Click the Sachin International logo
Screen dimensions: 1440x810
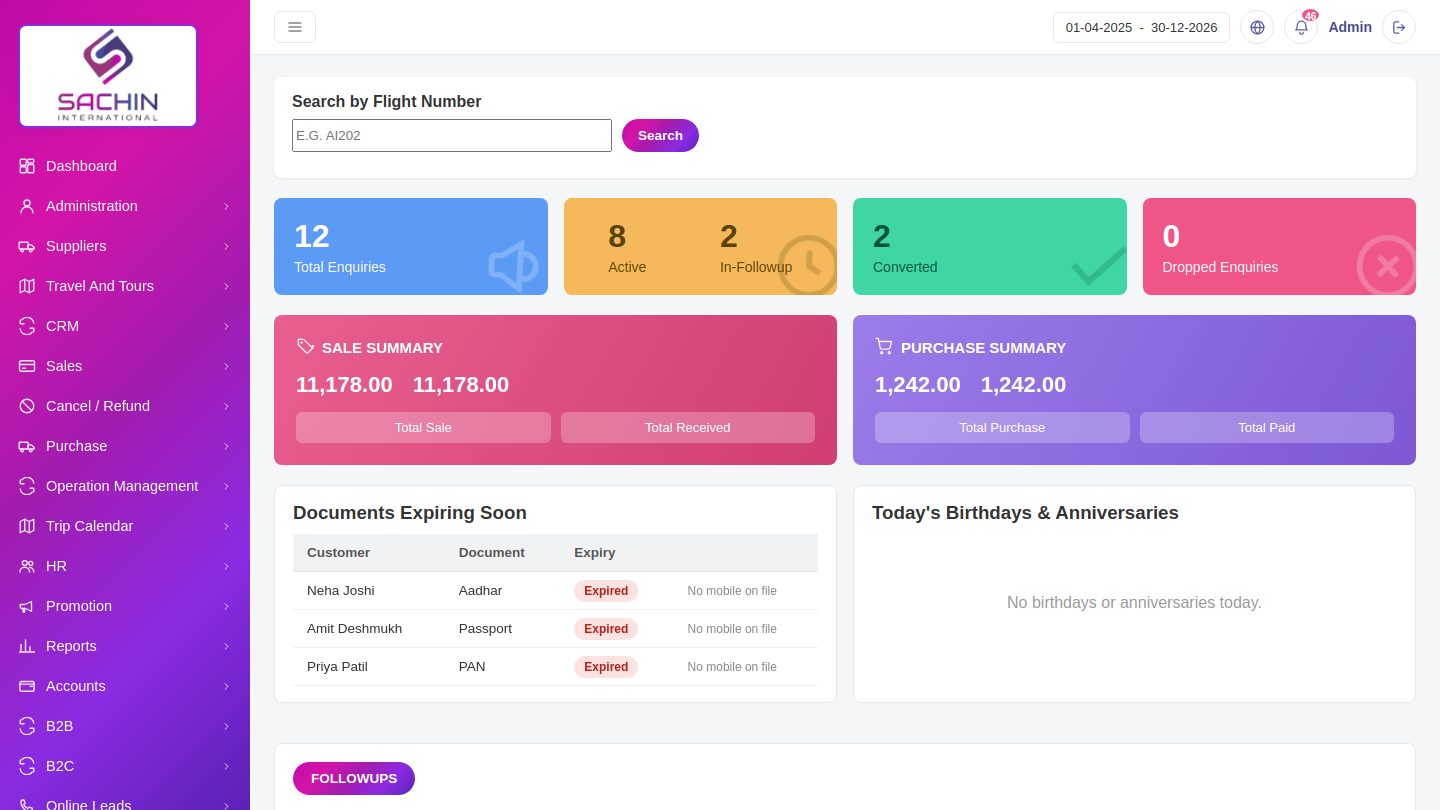[x=108, y=76]
